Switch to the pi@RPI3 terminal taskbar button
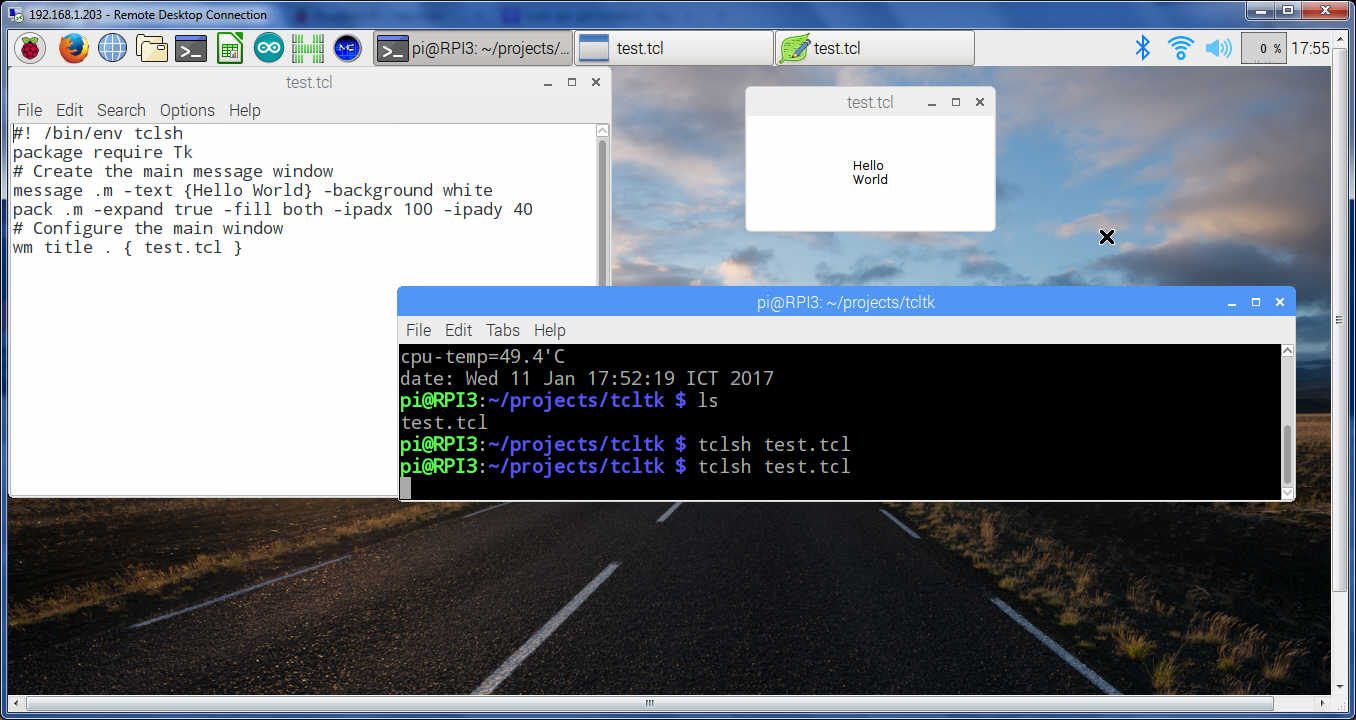The image size is (1356, 720). point(473,48)
